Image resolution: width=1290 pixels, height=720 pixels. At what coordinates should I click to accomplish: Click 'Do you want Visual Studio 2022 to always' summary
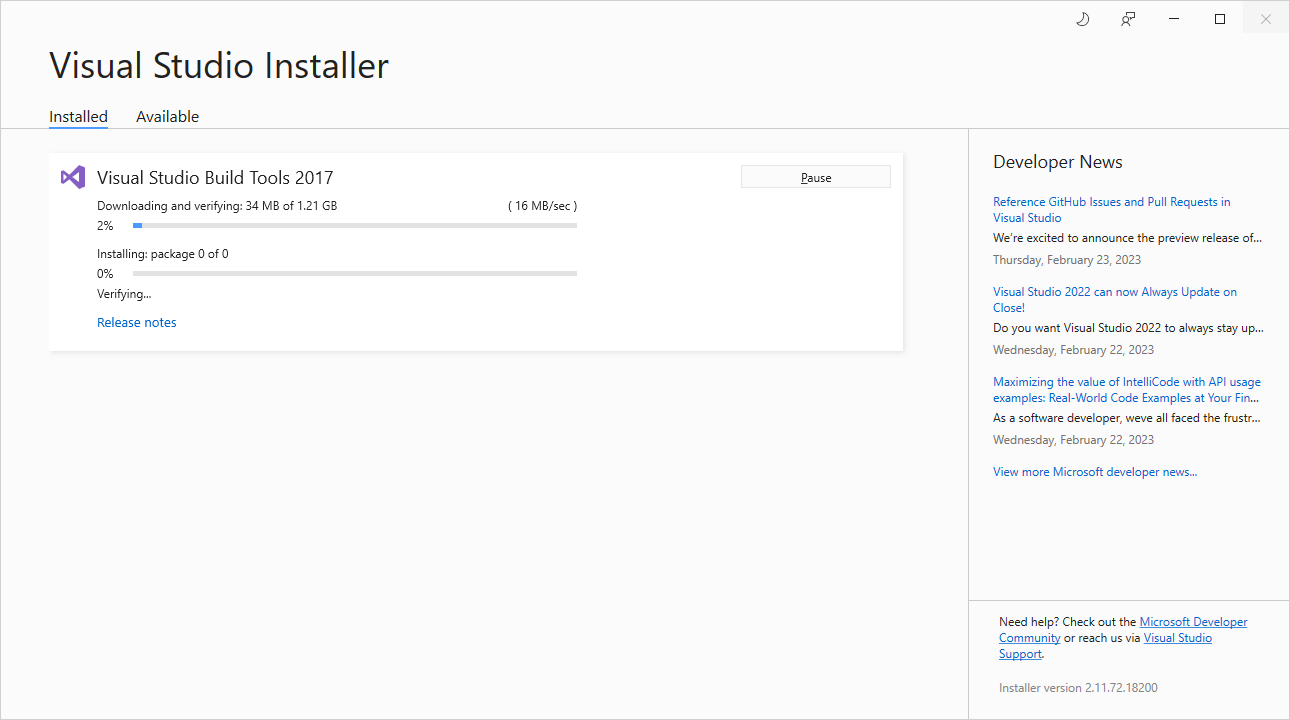[x=1128, y=328]
